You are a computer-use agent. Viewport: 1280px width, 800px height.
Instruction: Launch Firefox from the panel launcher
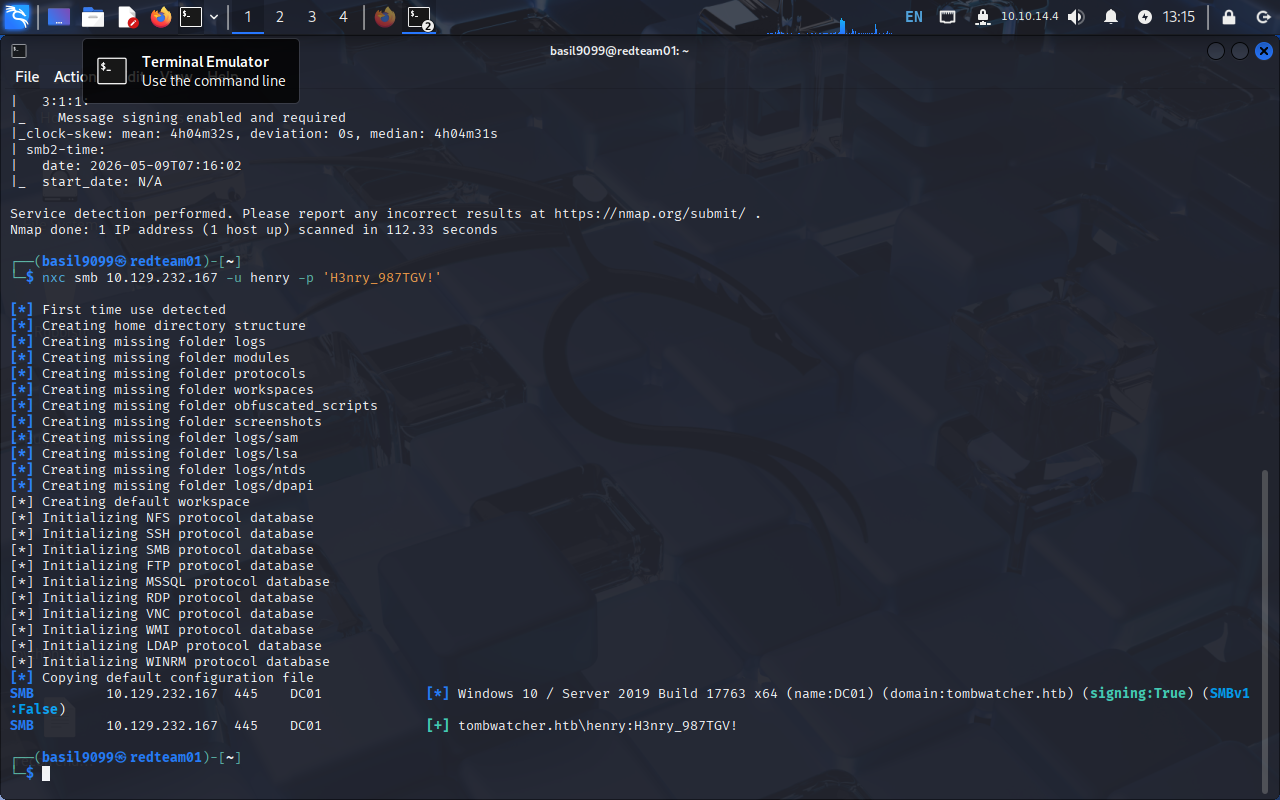click(160, 17)
